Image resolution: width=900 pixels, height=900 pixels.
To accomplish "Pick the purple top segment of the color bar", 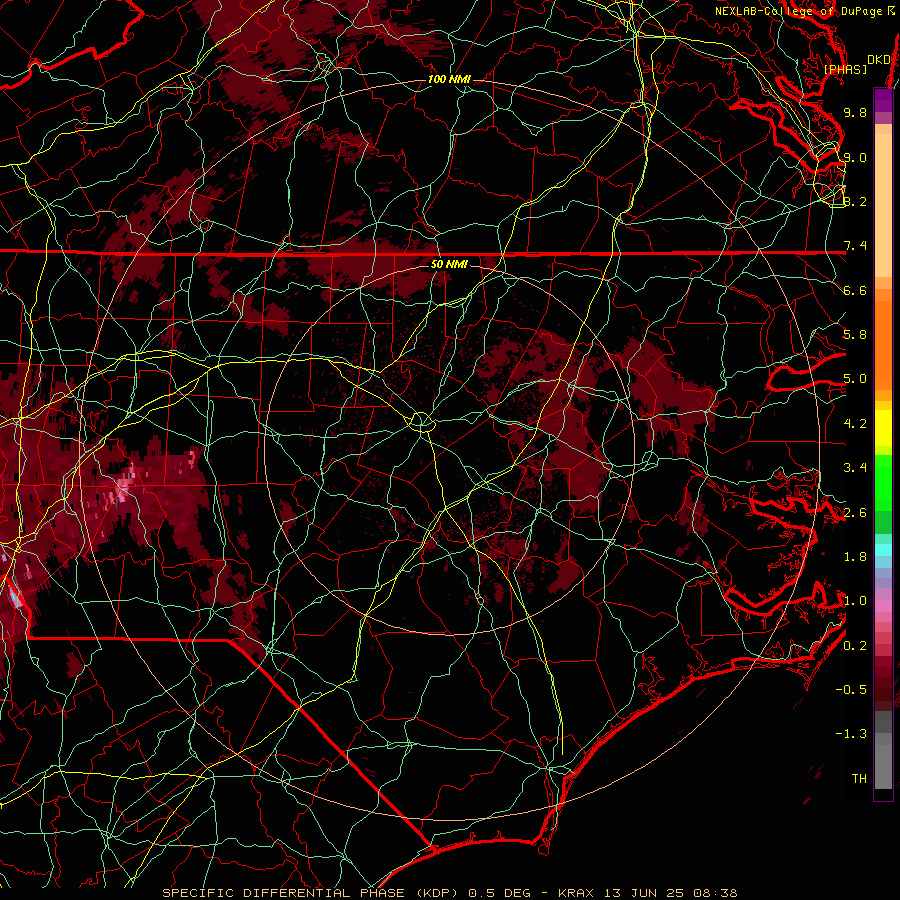I will [x=883, y=101].
